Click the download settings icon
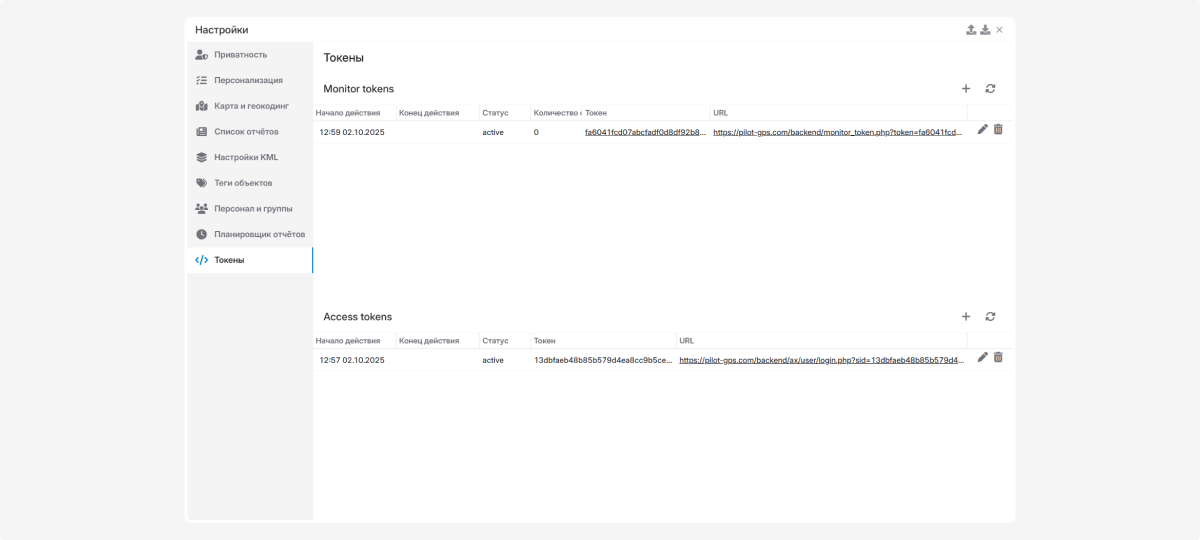The width and height of the screenshot is (1200, 540). 985,30
